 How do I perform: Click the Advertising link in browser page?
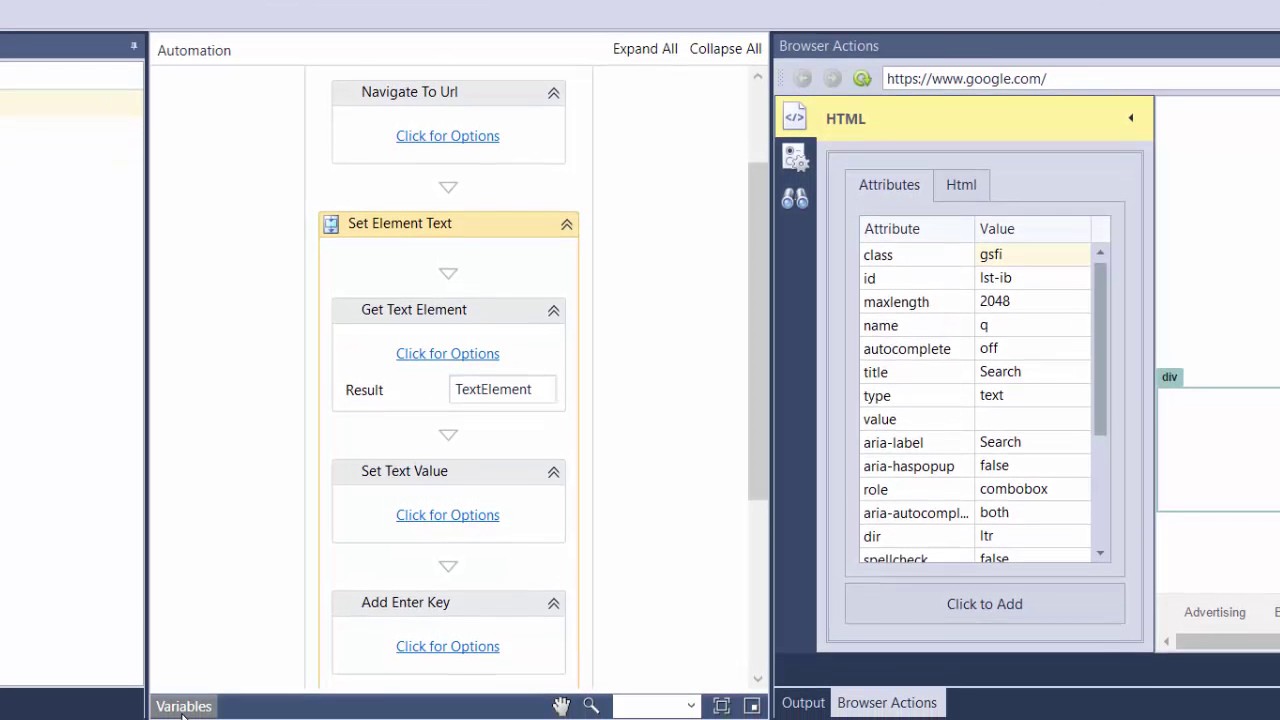coord(1215,612)
